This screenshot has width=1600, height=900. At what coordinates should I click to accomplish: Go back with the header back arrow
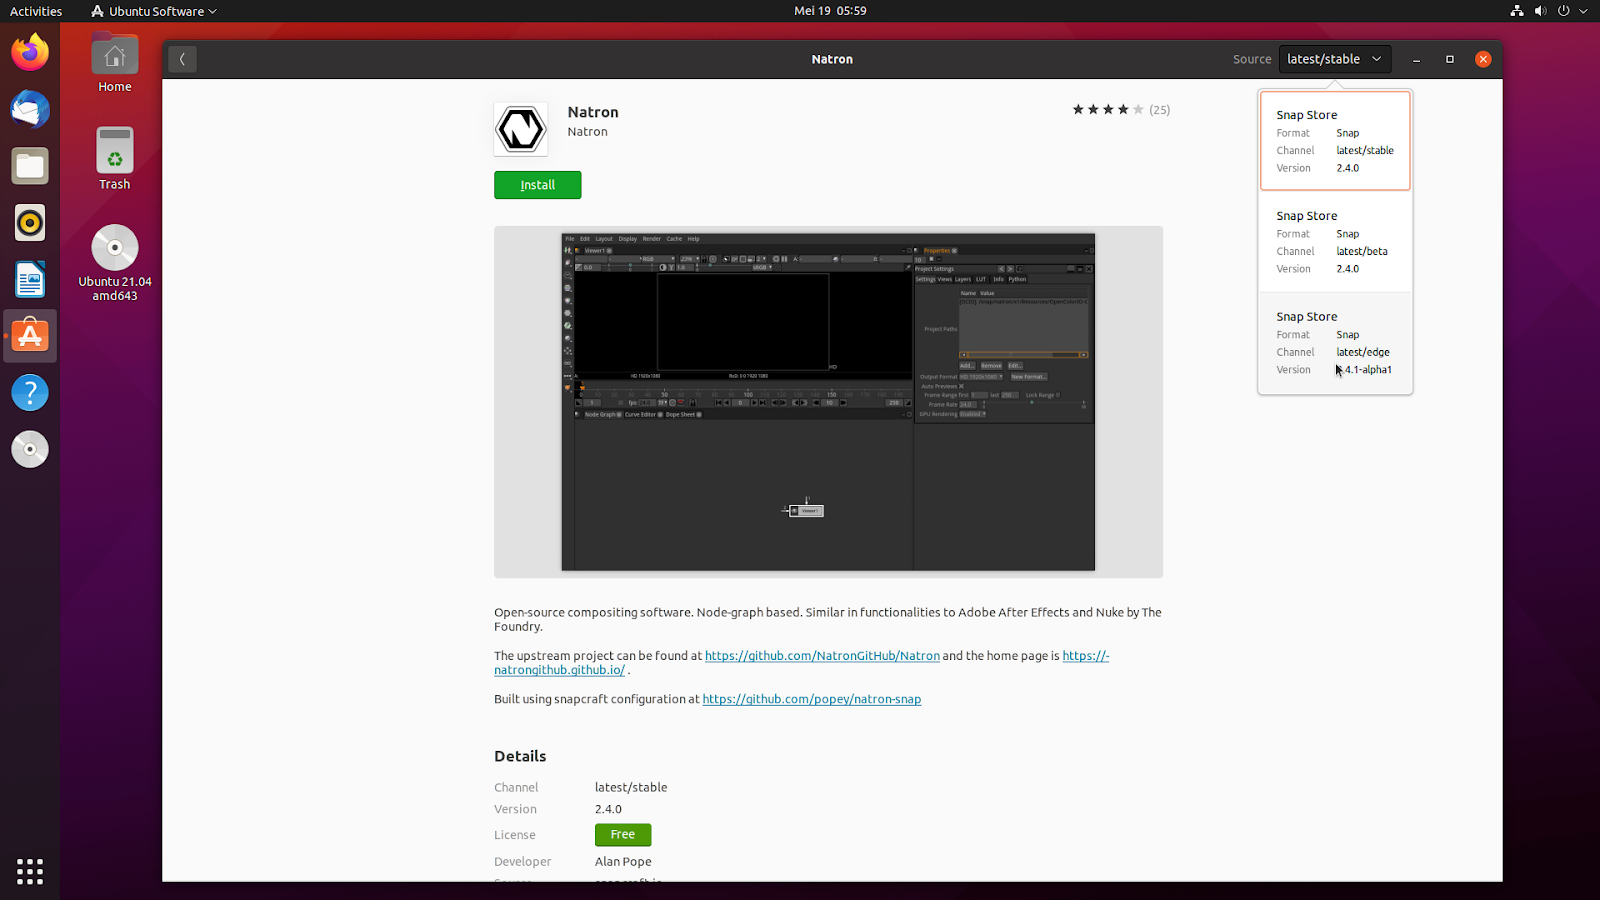click(x=182, y=59)
